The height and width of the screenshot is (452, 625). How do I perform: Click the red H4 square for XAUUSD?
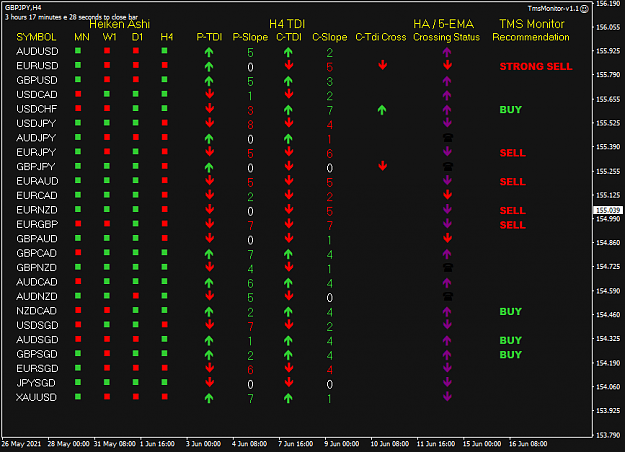point(164,397)
